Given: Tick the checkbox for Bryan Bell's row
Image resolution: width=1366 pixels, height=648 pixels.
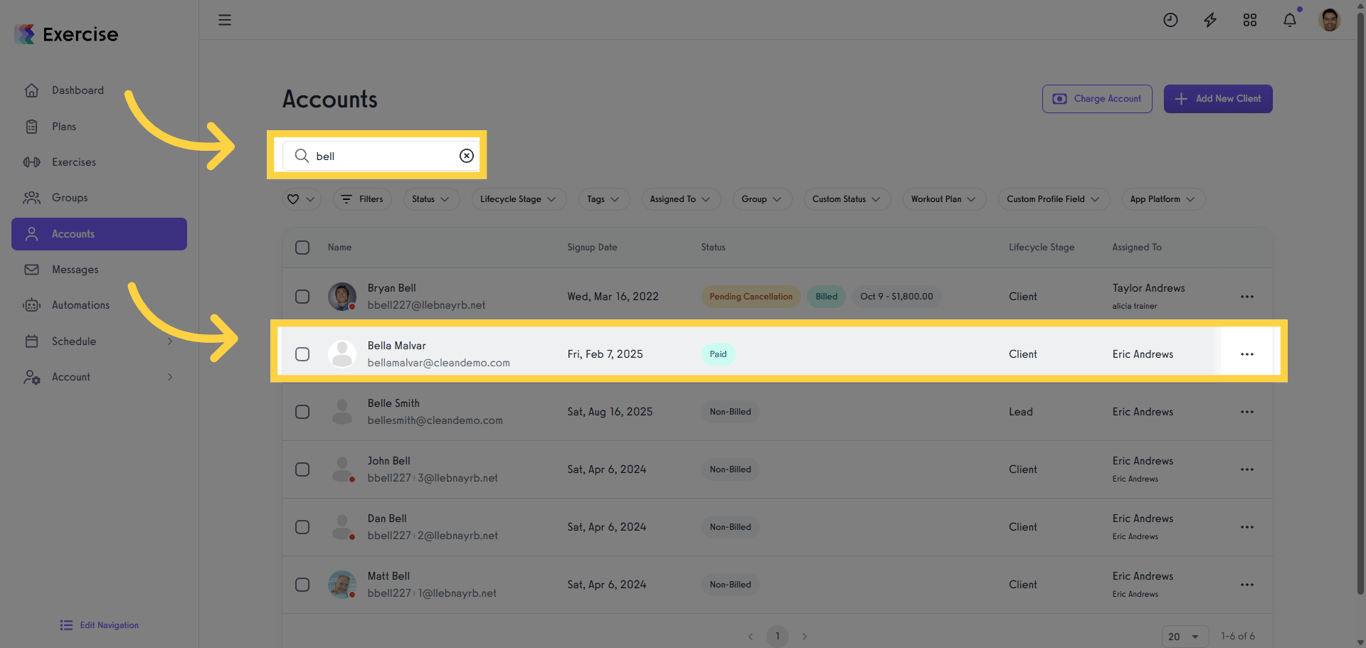Looking at the screenshot, I should click(302, 296).
